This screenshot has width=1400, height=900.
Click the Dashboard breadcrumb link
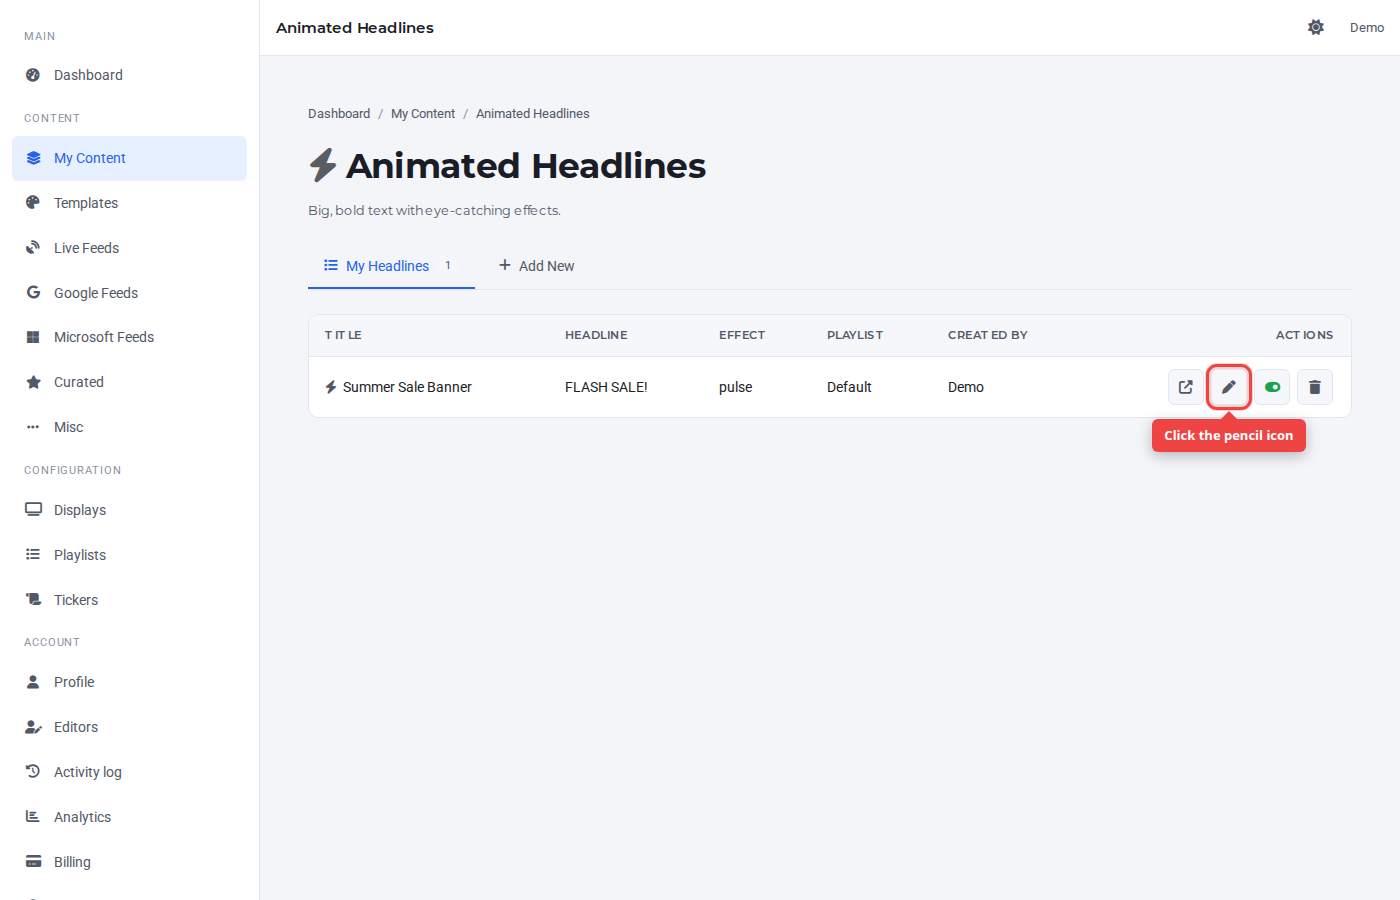coord(339,114)
